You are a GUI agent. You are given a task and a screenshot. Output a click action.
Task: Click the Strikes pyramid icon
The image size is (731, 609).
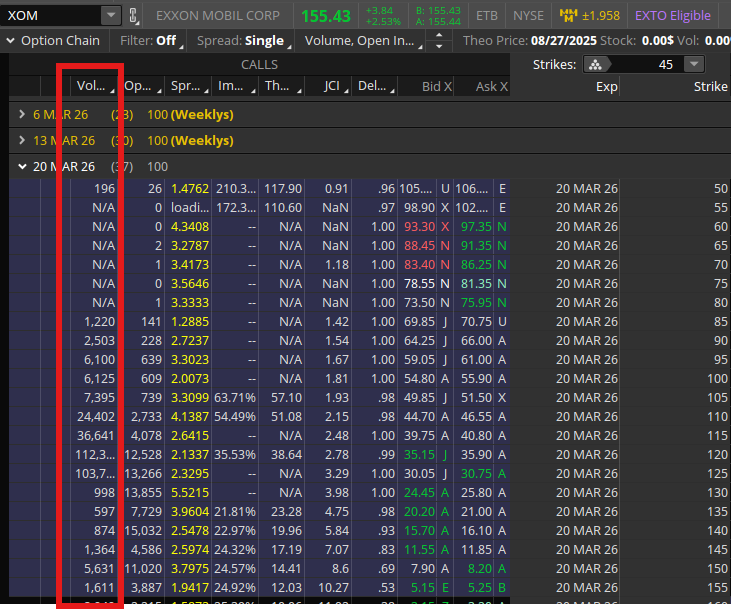pyautogui.click(x=595, y=65)
